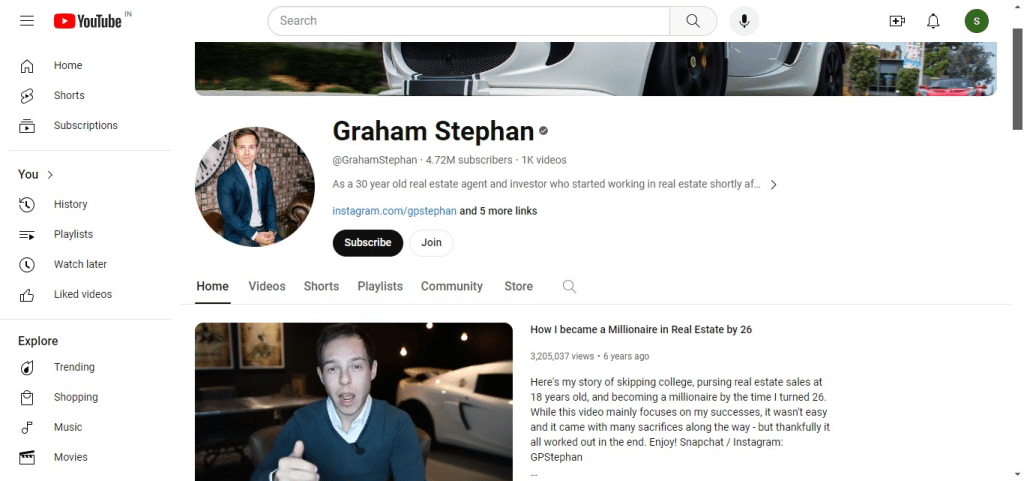Expand the You section chevron
This screenshot has height=481, width=1024.
pos(50,174)
